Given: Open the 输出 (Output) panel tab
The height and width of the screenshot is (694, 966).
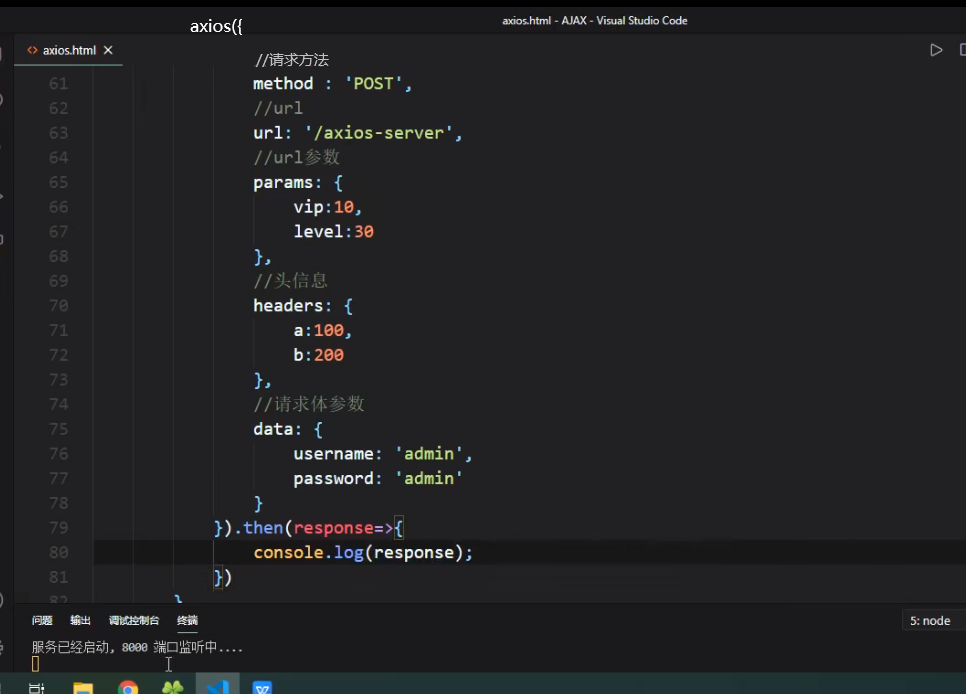Looking at the screenshot, I should [80, 620].
